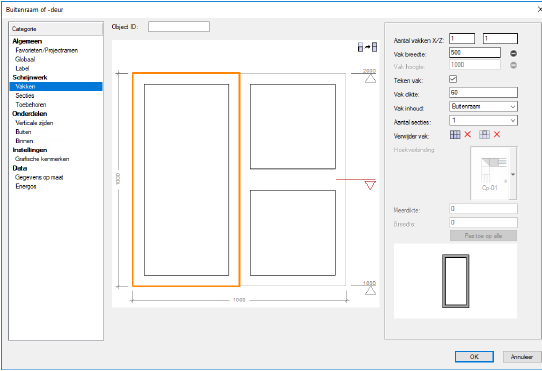Viewport: 542px width, 371px height.
Task: Click the Annuleer button
Action: coord(522,356)
